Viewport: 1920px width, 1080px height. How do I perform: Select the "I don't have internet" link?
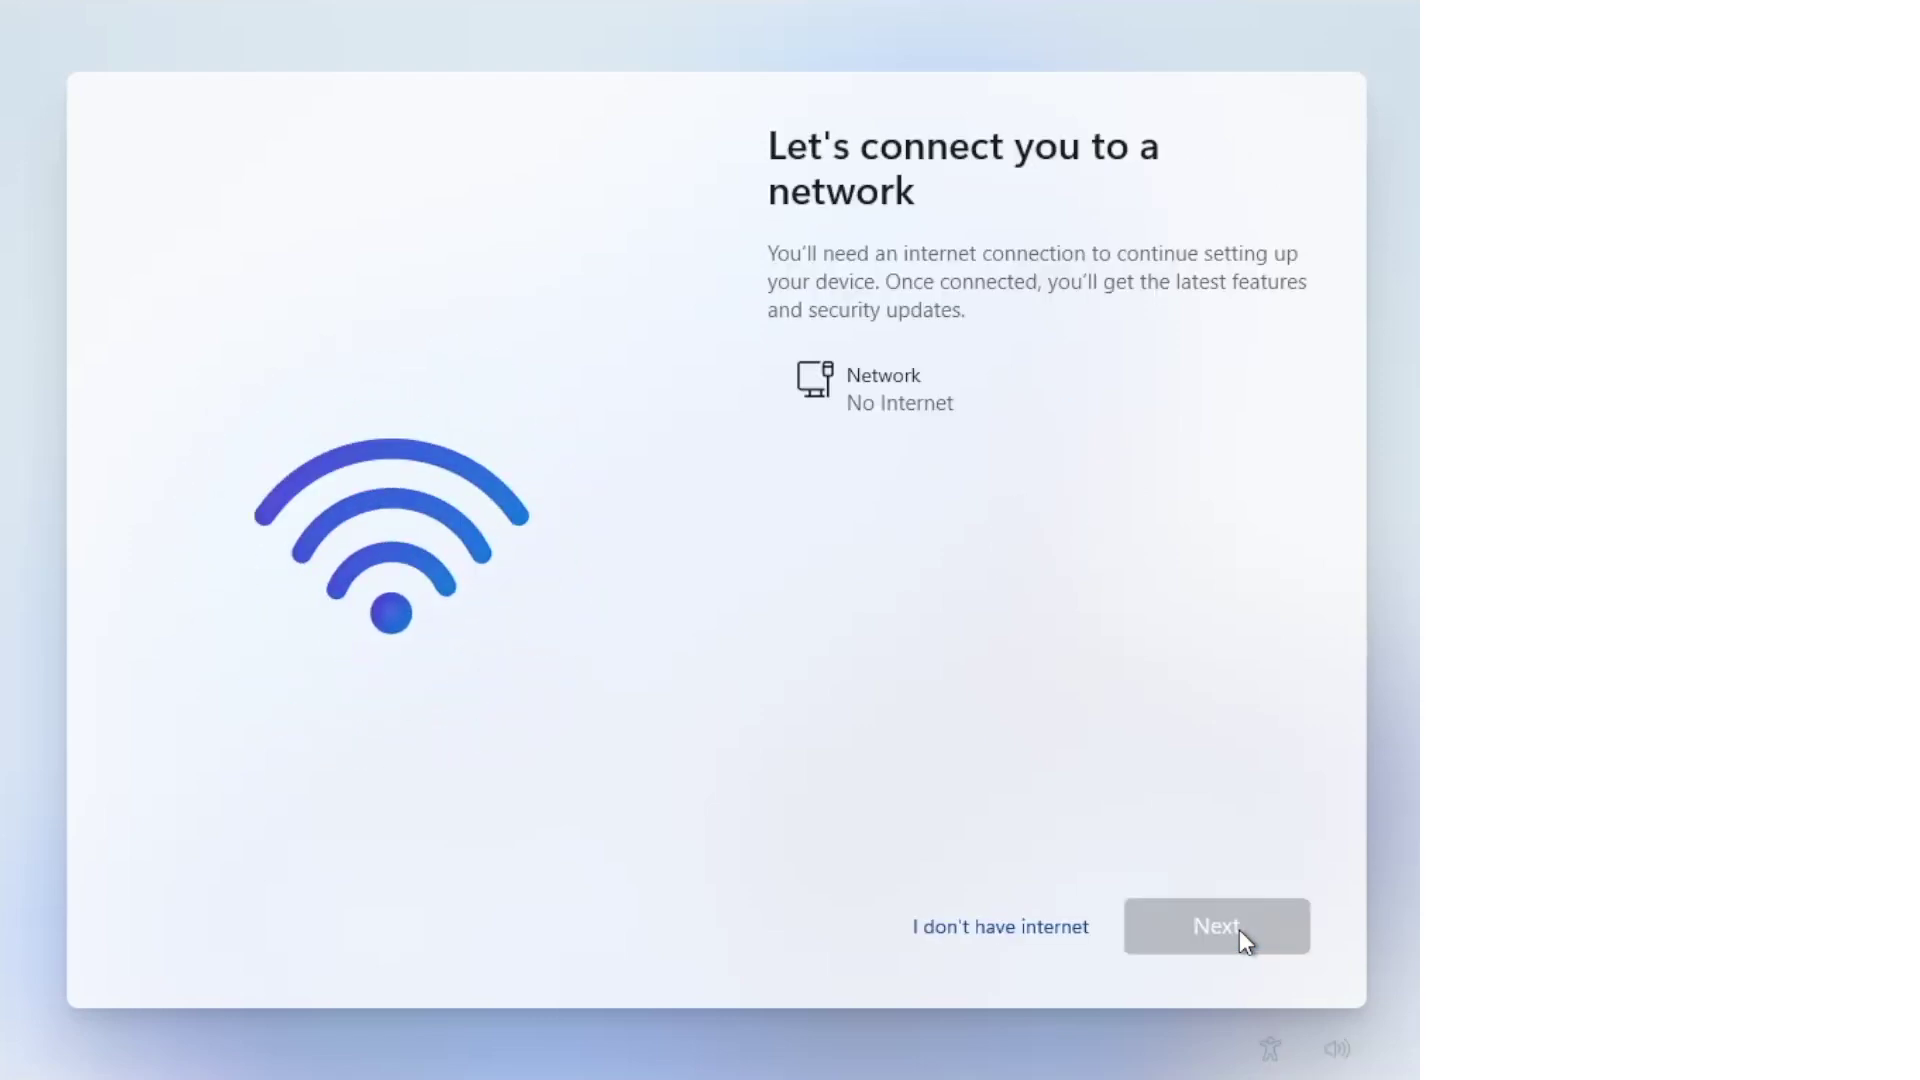click(x=1000, y=927)
